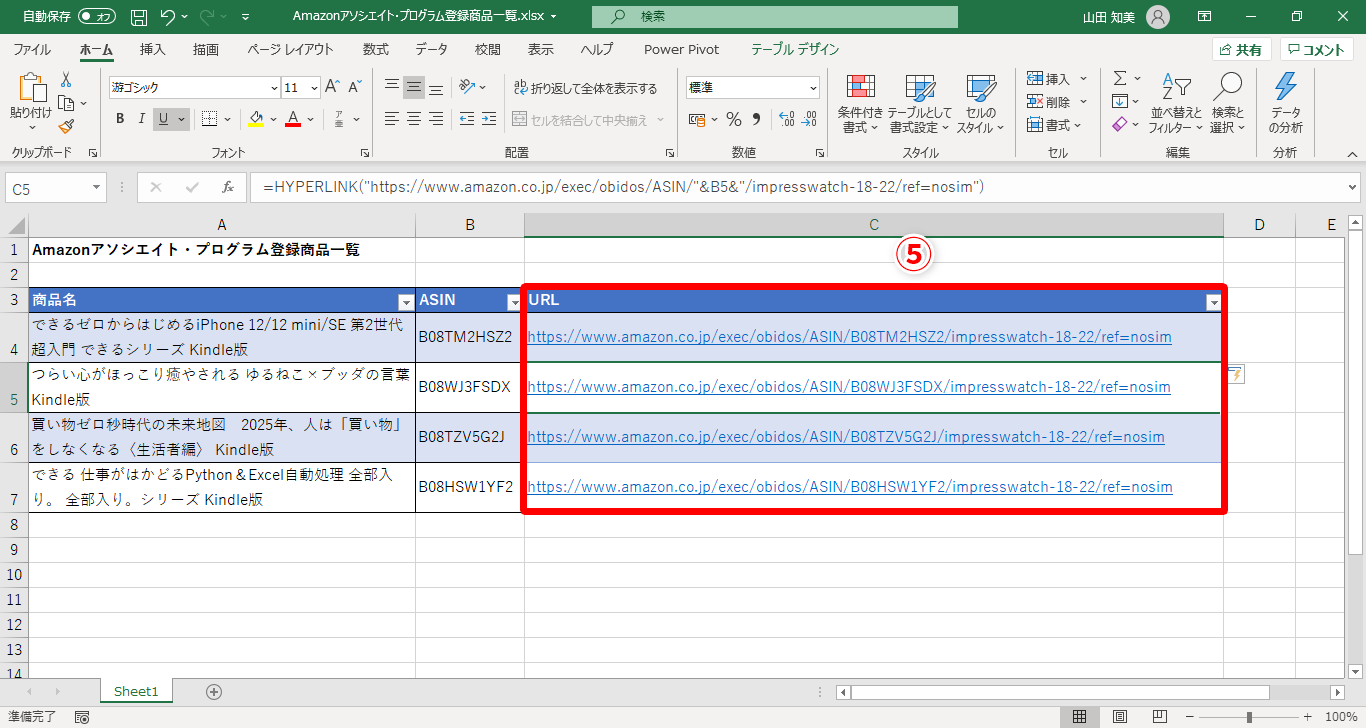Image resolution: width=1366 pixels, height=728 pixels.
Task: Adjust the zoom slider in status bar
Action: (1250, 717)
